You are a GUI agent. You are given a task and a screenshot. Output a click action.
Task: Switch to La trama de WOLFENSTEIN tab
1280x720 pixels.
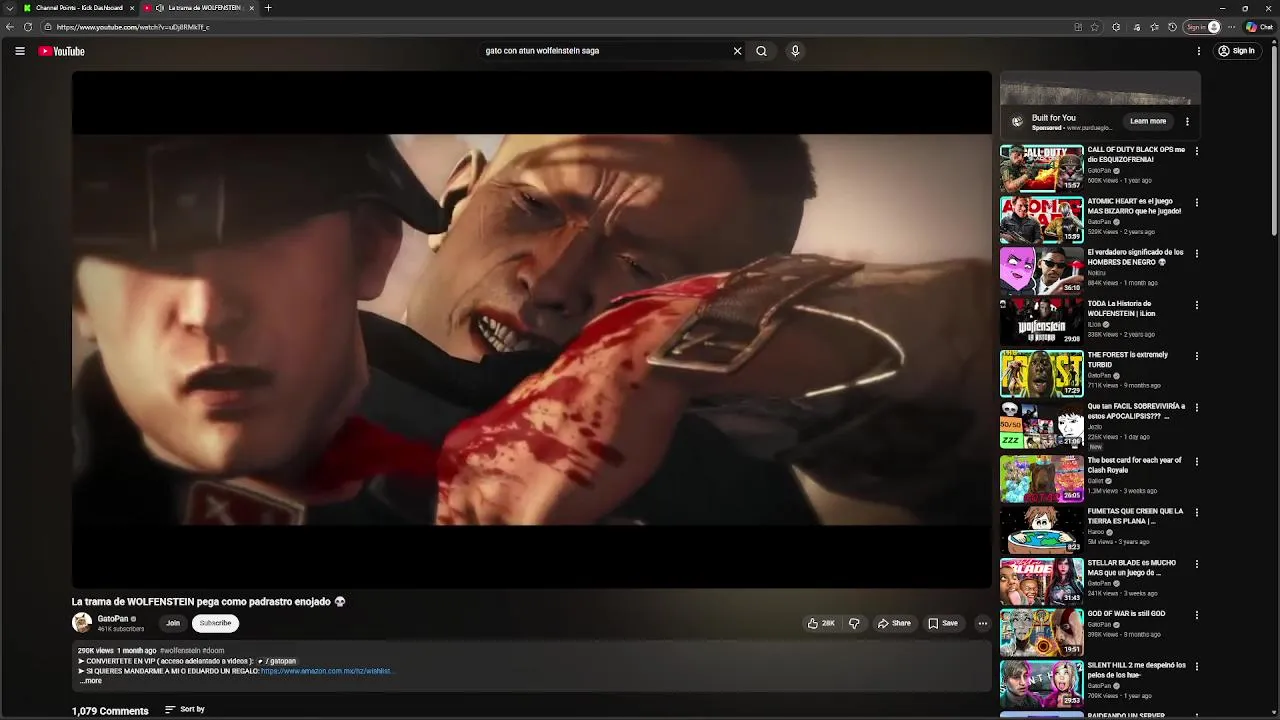click(x=200, y=8)
